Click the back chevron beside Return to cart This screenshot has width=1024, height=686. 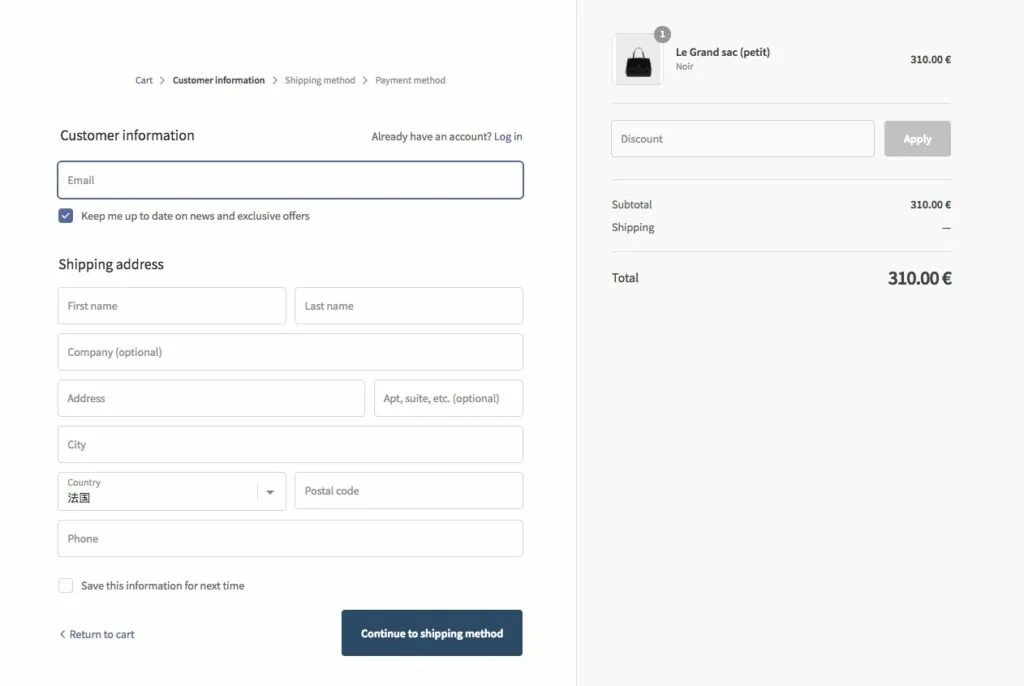[x=62, y=634]
